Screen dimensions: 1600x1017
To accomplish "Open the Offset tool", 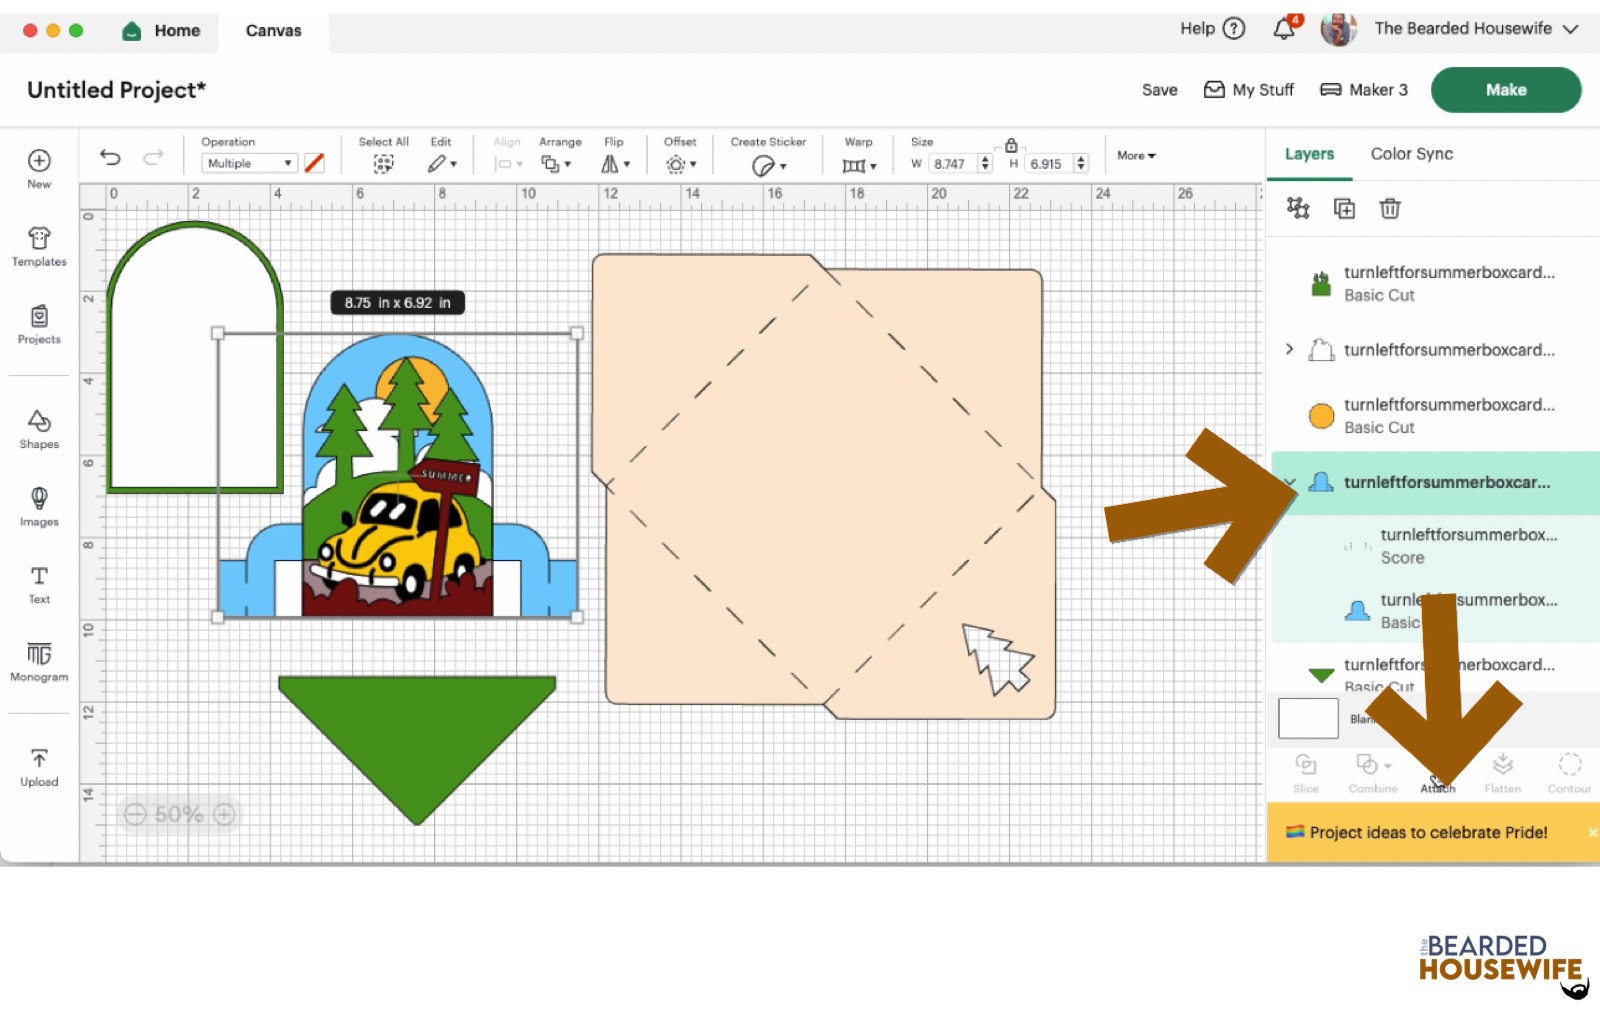I will point(680,164).
